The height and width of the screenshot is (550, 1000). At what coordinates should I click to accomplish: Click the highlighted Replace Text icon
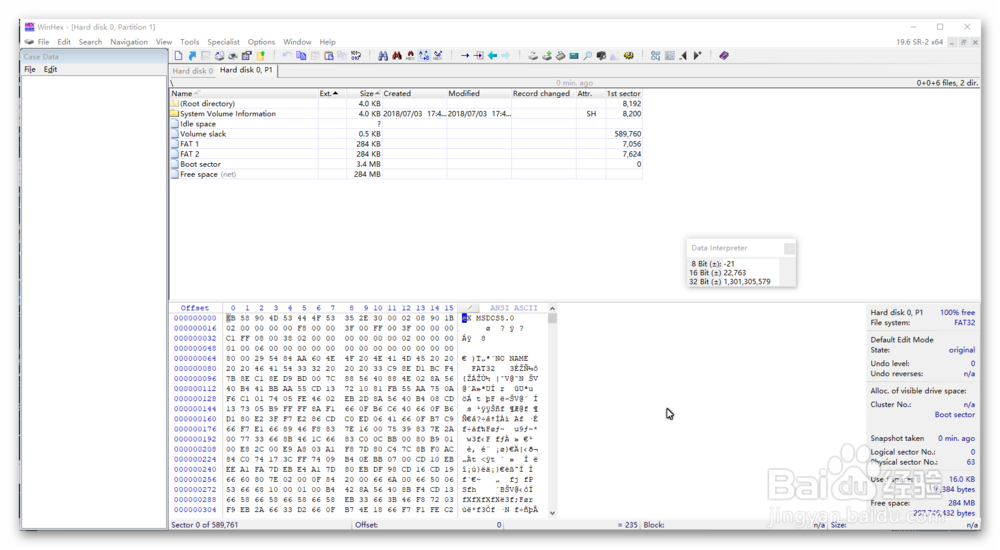point(424,56)
